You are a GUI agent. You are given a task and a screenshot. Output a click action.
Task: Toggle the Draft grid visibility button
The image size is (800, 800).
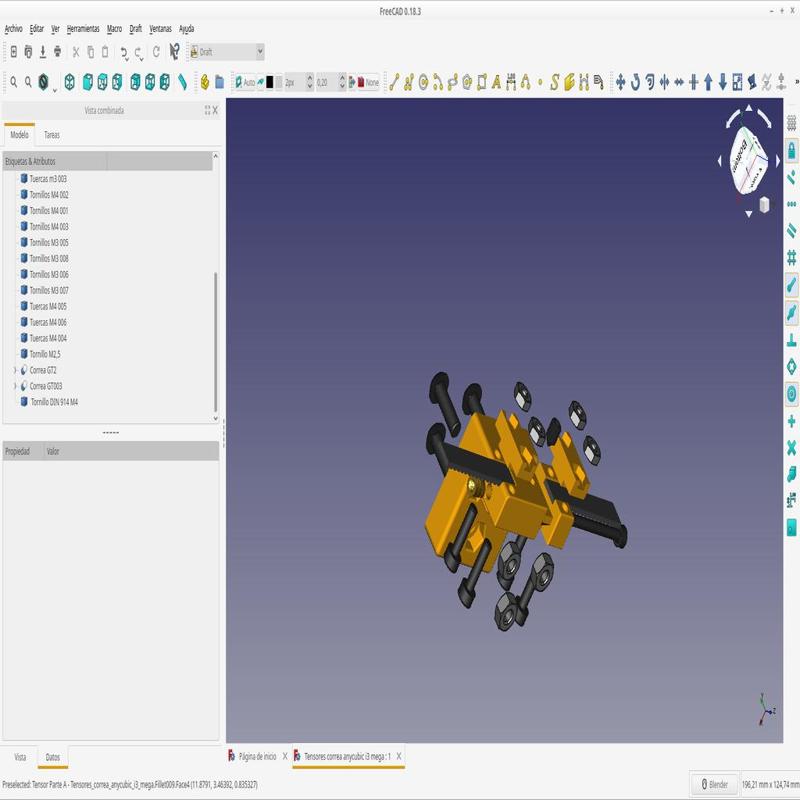(x=791, y=122)
